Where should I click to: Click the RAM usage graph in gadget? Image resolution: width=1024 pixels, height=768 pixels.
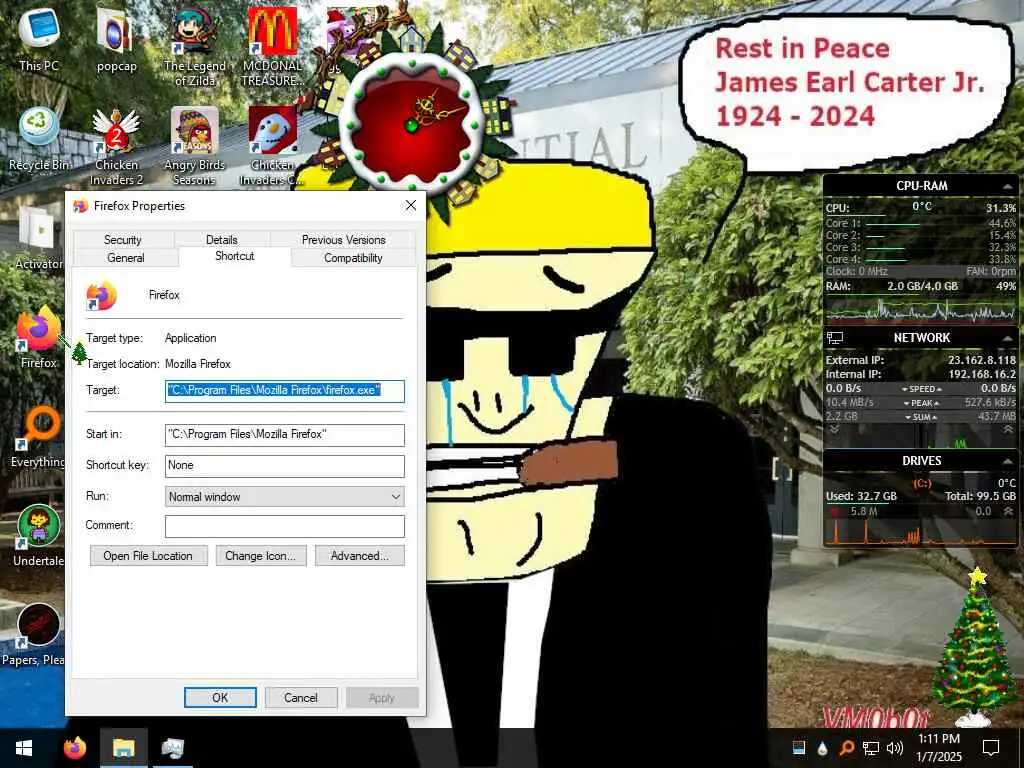pos(920,310)
